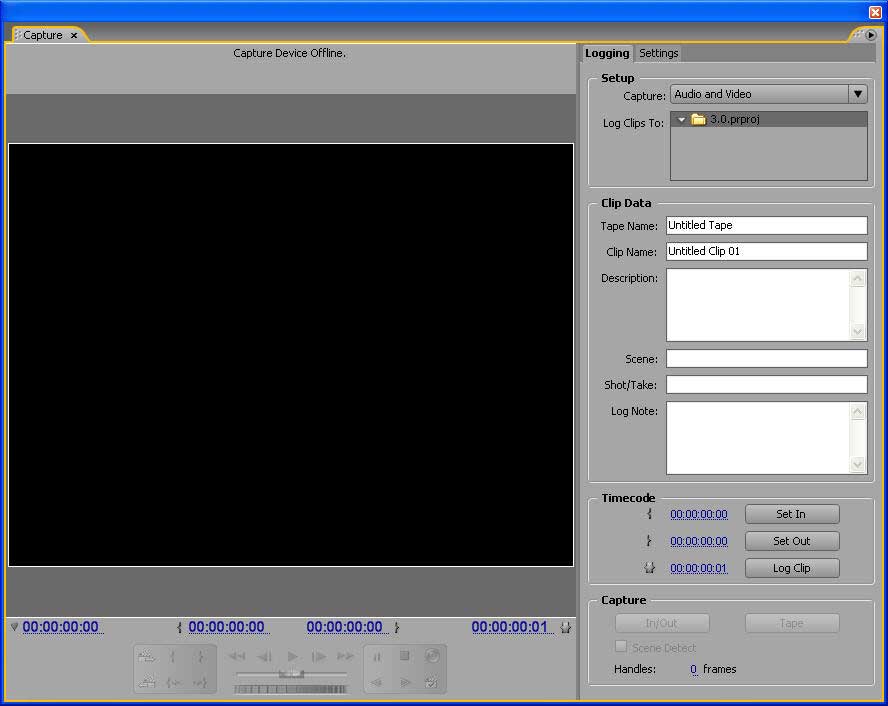This screenshot has height=706, width=888.
Task: Click the Set Out button
Action: click(x=792, y=541)
